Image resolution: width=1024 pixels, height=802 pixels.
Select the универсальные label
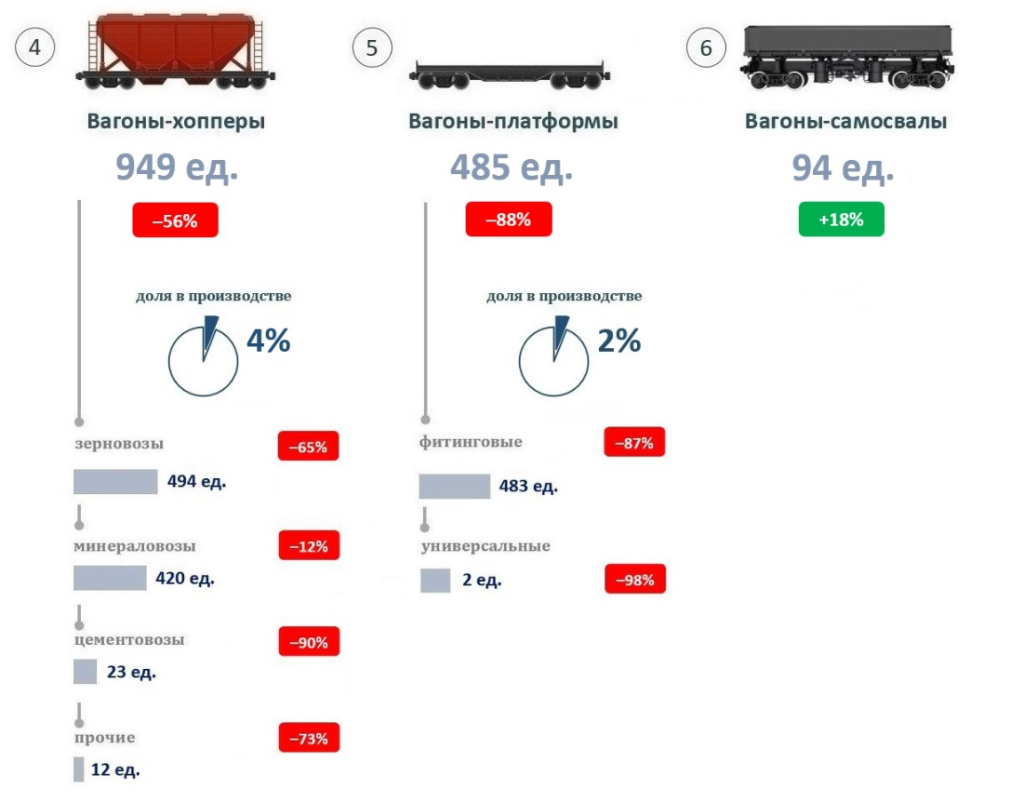(x=486, y=546)
